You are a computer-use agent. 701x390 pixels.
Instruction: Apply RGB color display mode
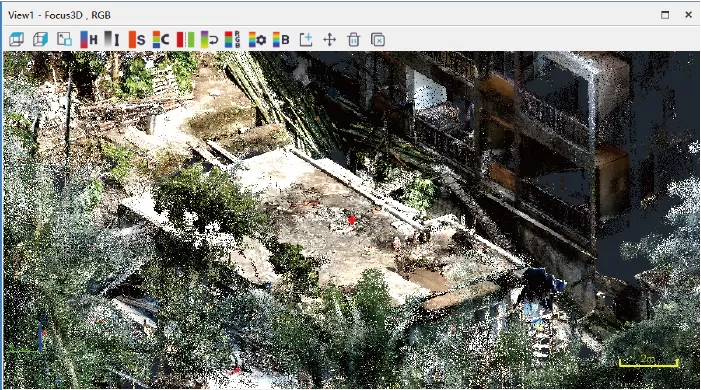tap(232, 39)
